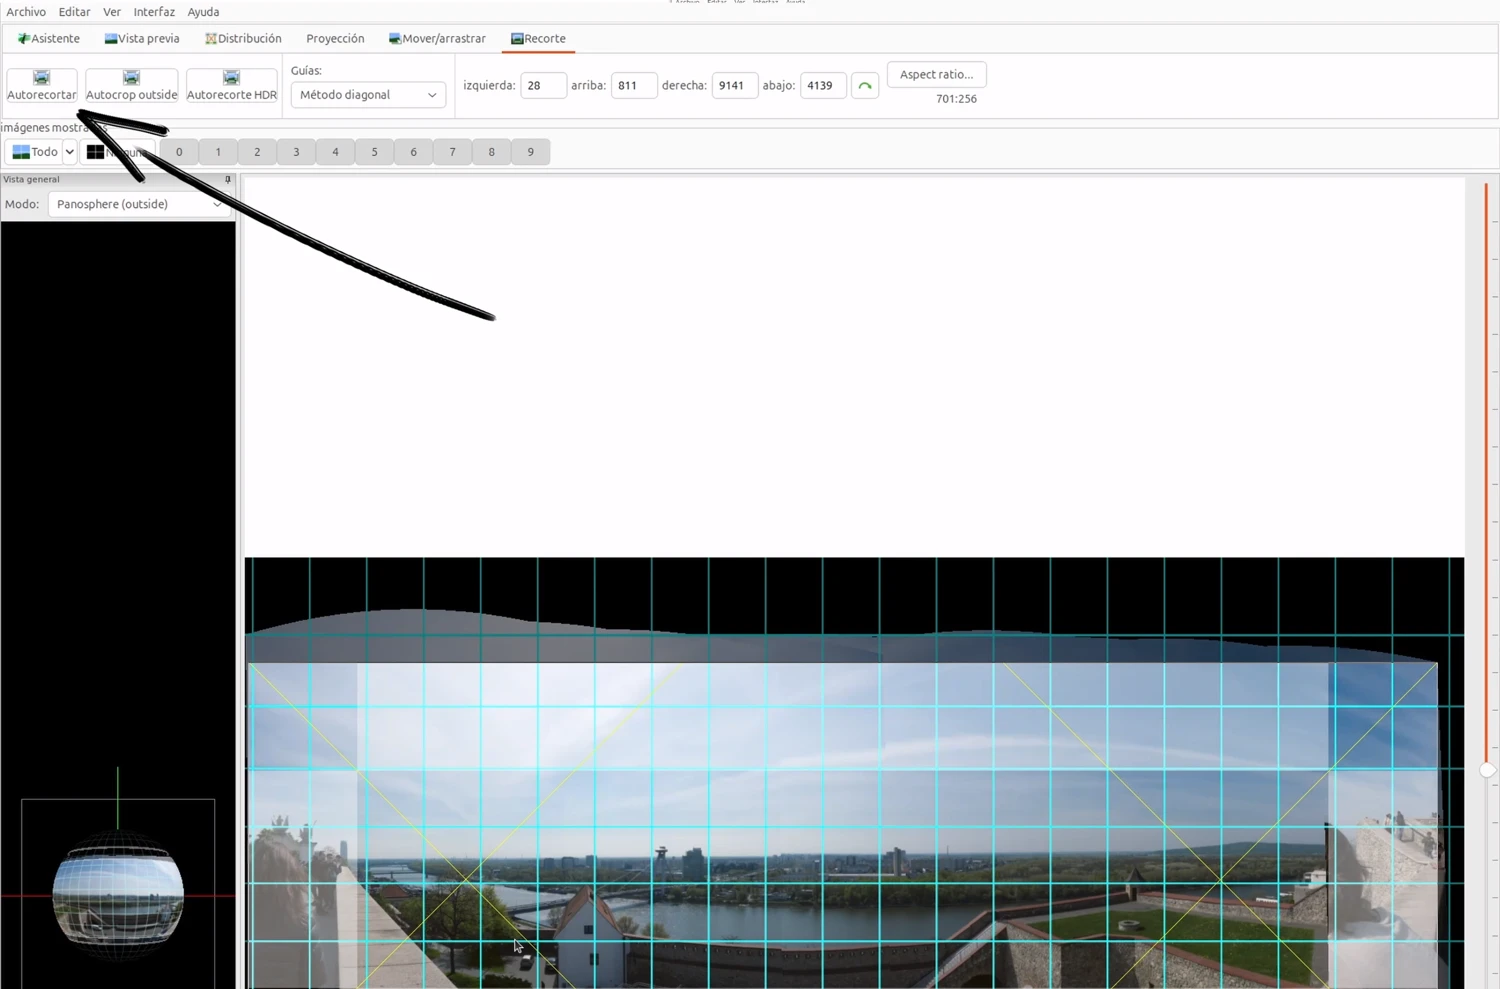Open the Distribución tab
The width and height of the screenshot is (1500, 989).
coord(243,38)
